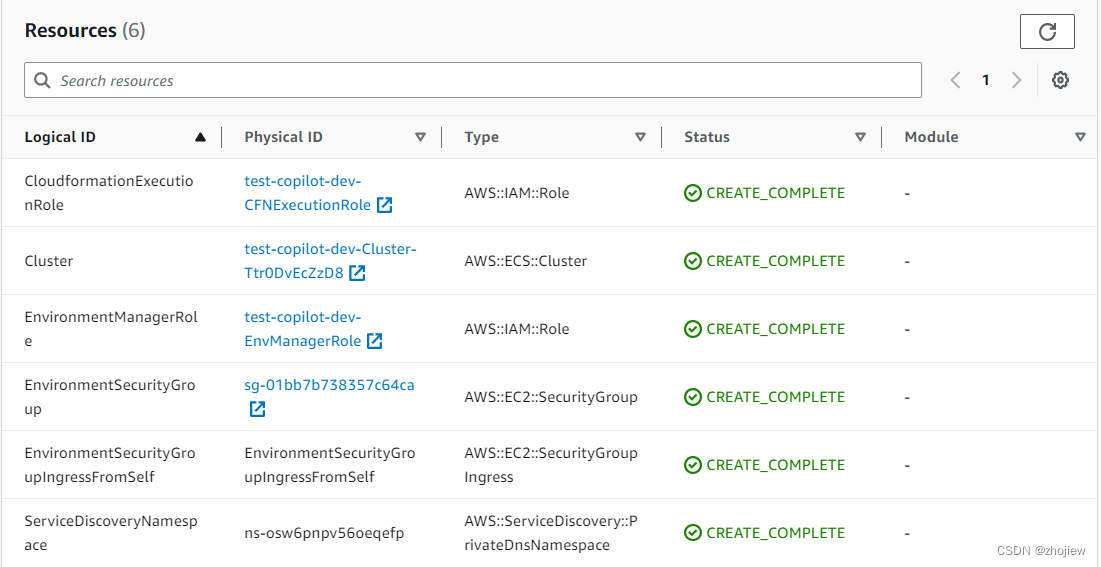The image size is (1101, 567).
Task: Sort the Type column
Action: click(640, 137)
